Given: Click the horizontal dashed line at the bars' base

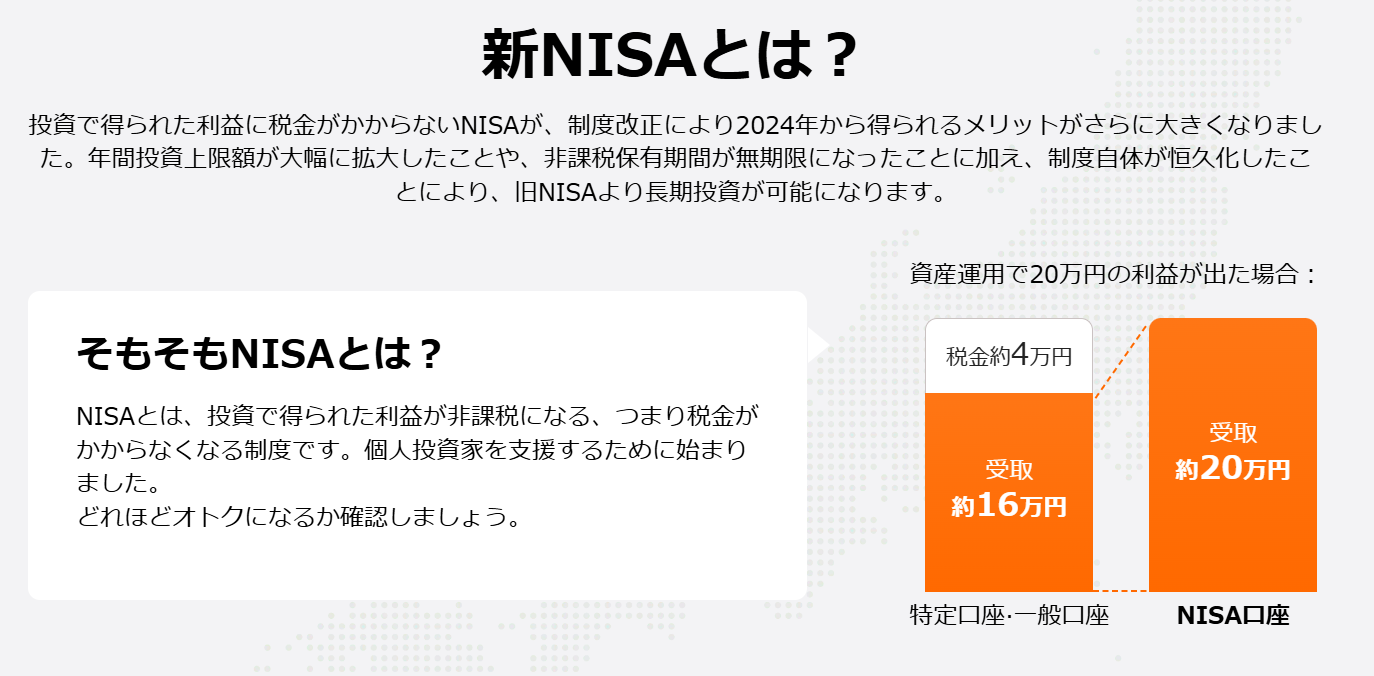Looking at the screenshot, I should tap(1120, 590).
